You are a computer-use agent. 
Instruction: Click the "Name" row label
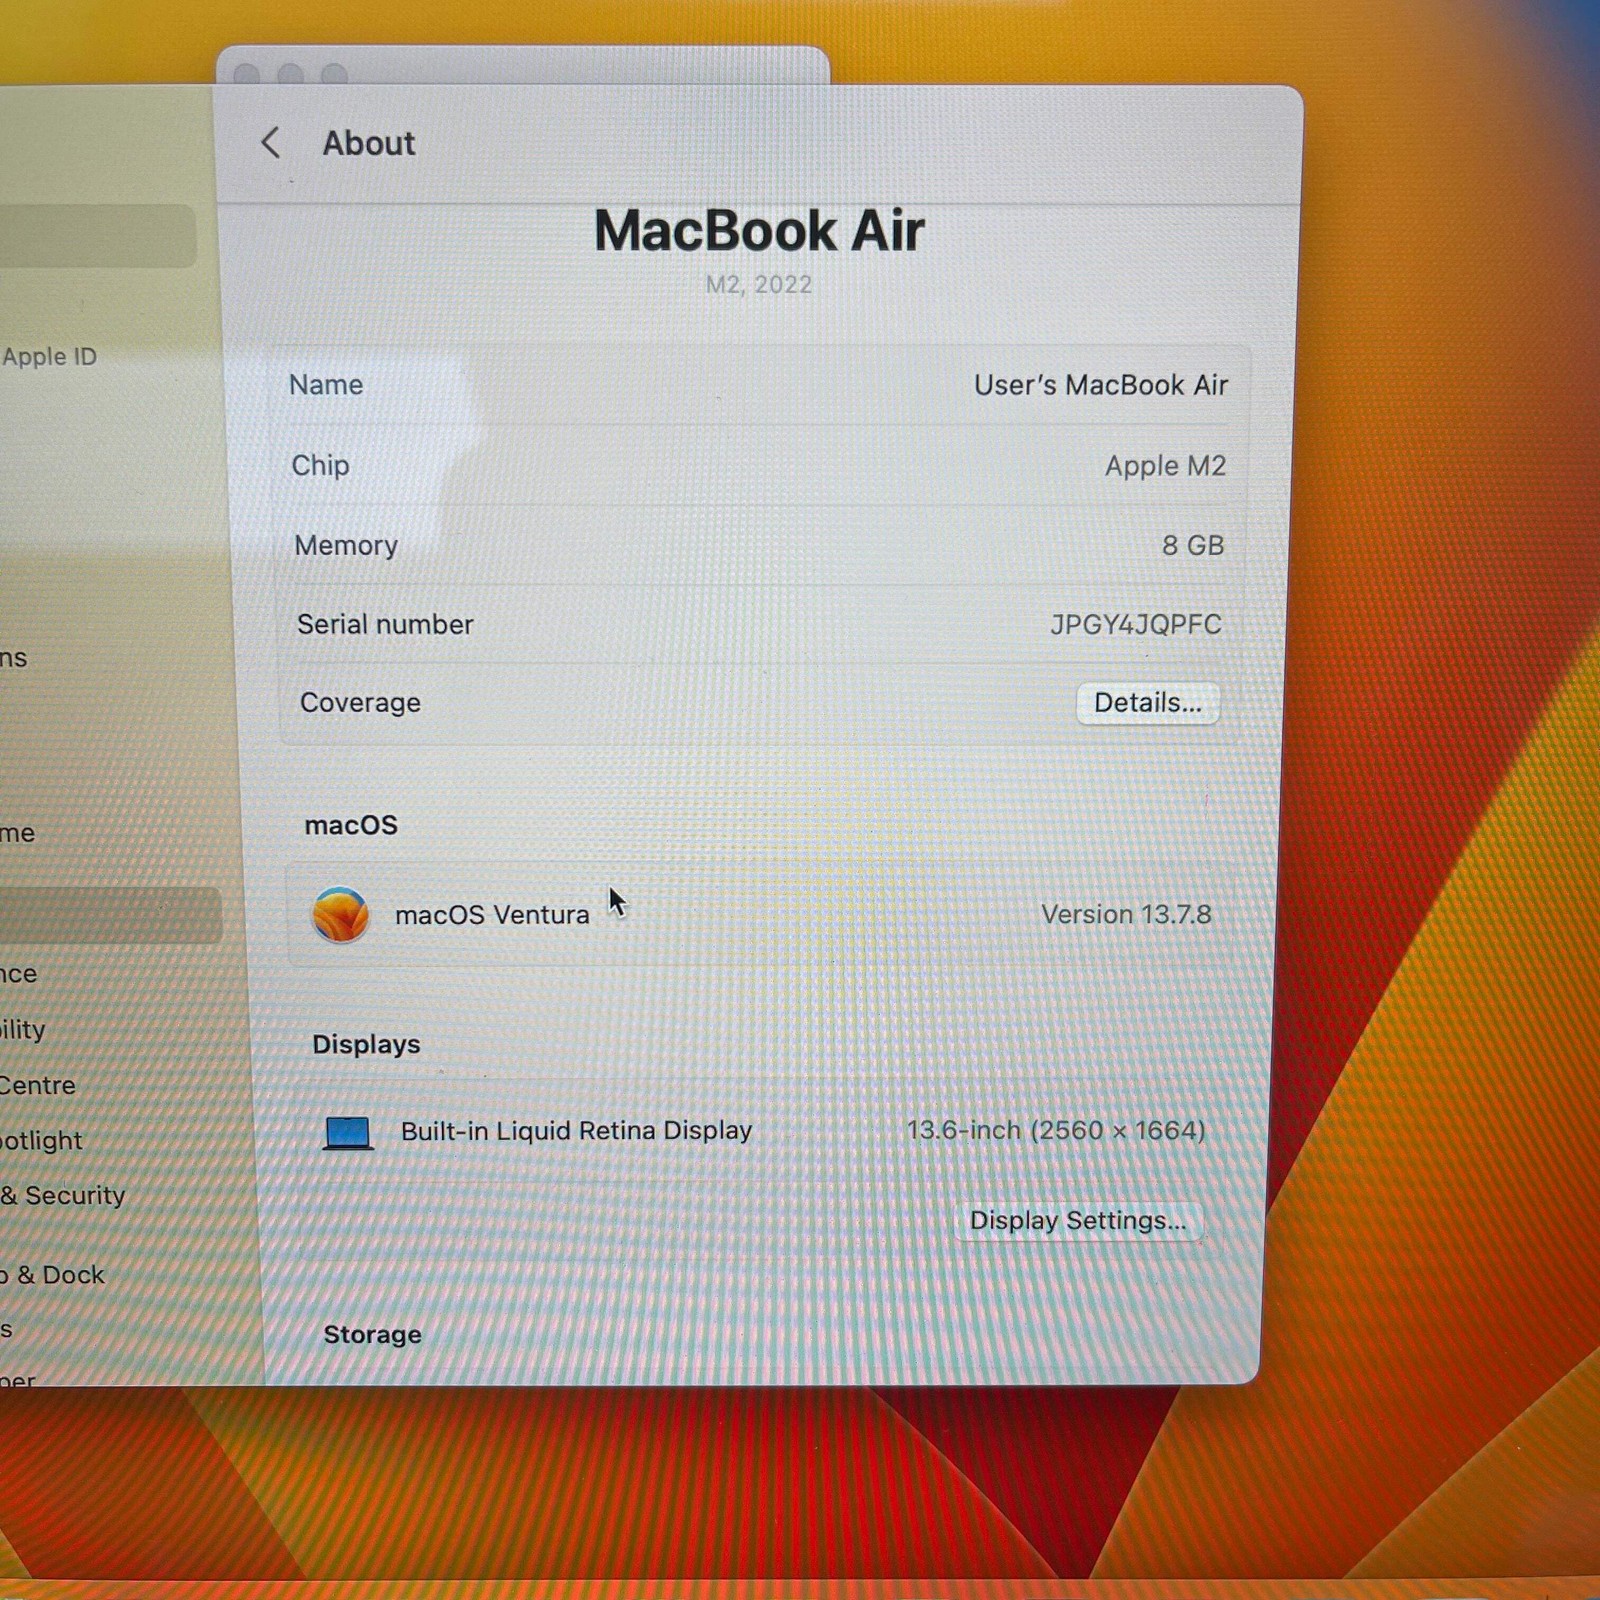tap(326, 385)
